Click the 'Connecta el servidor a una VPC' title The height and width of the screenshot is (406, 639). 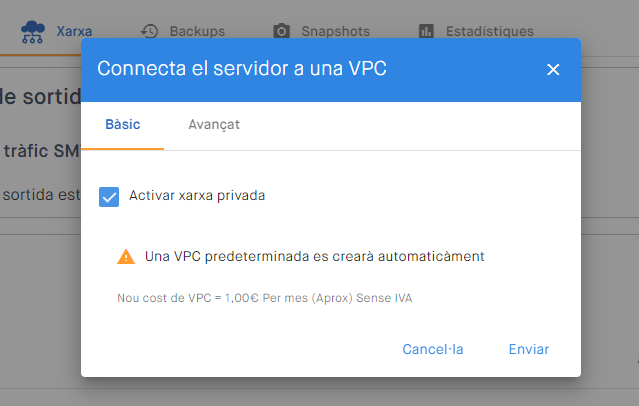tap(242, 68)
